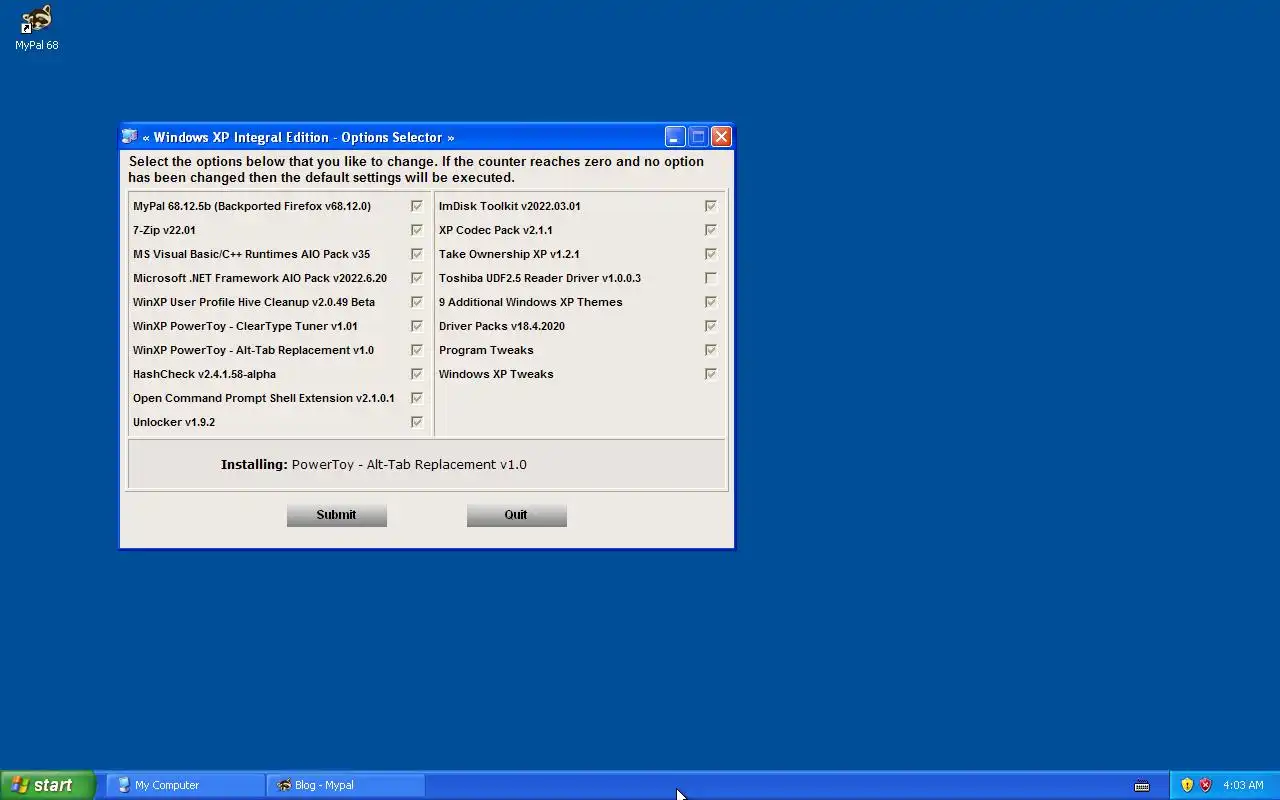Quit the Options Selector
The width and height of the screenshot is (1280, 800).
tap(516, 515)
